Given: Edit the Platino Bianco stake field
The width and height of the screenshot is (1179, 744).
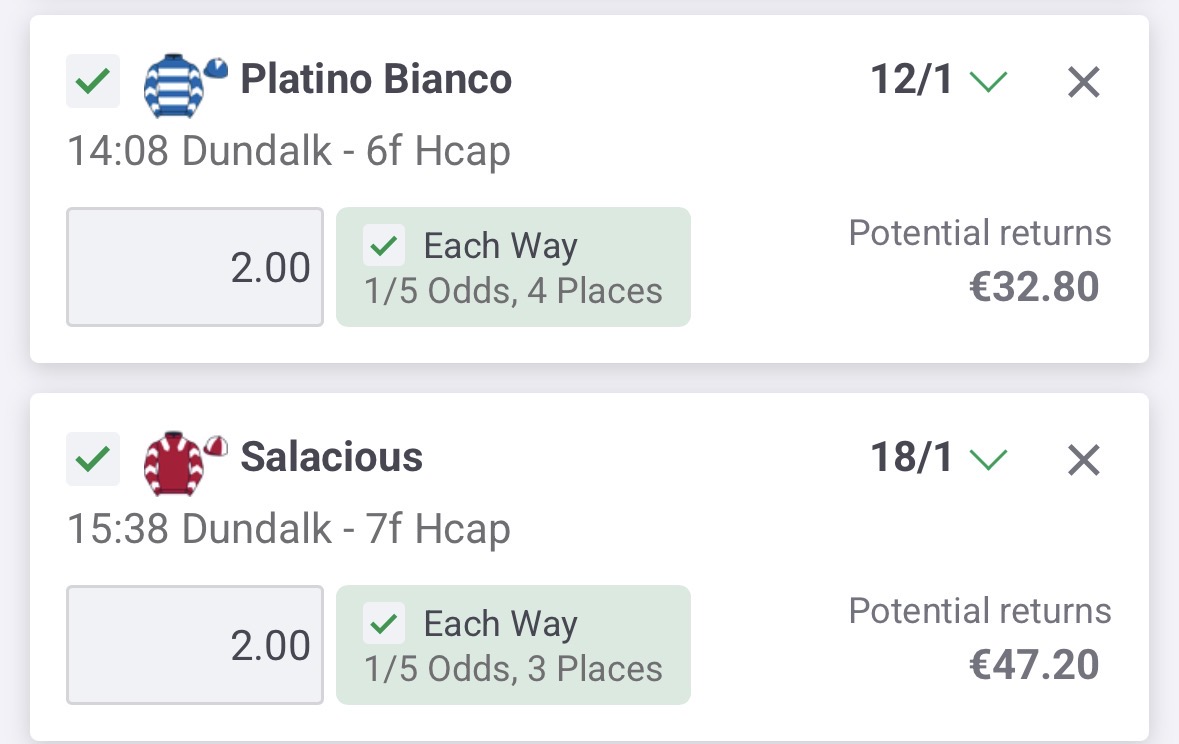Looking at the screenshot, I should (195, 267).
